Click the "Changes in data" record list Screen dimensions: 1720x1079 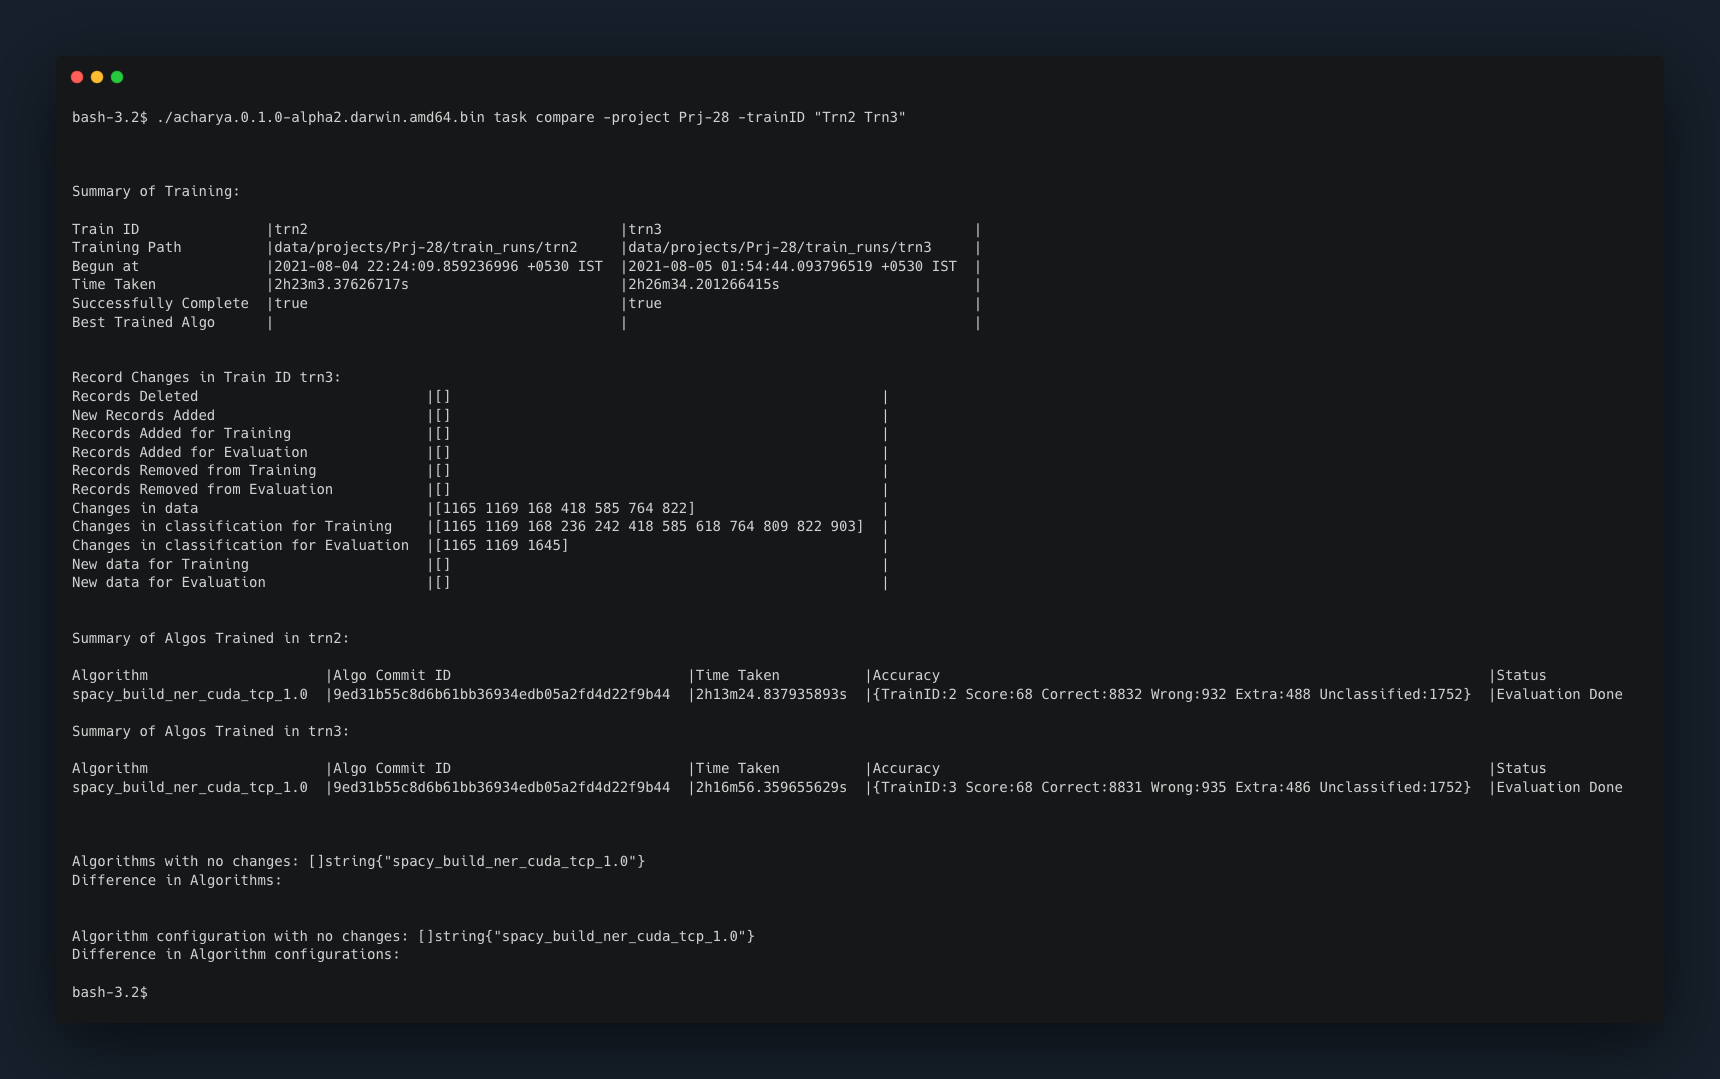point(565,509)
